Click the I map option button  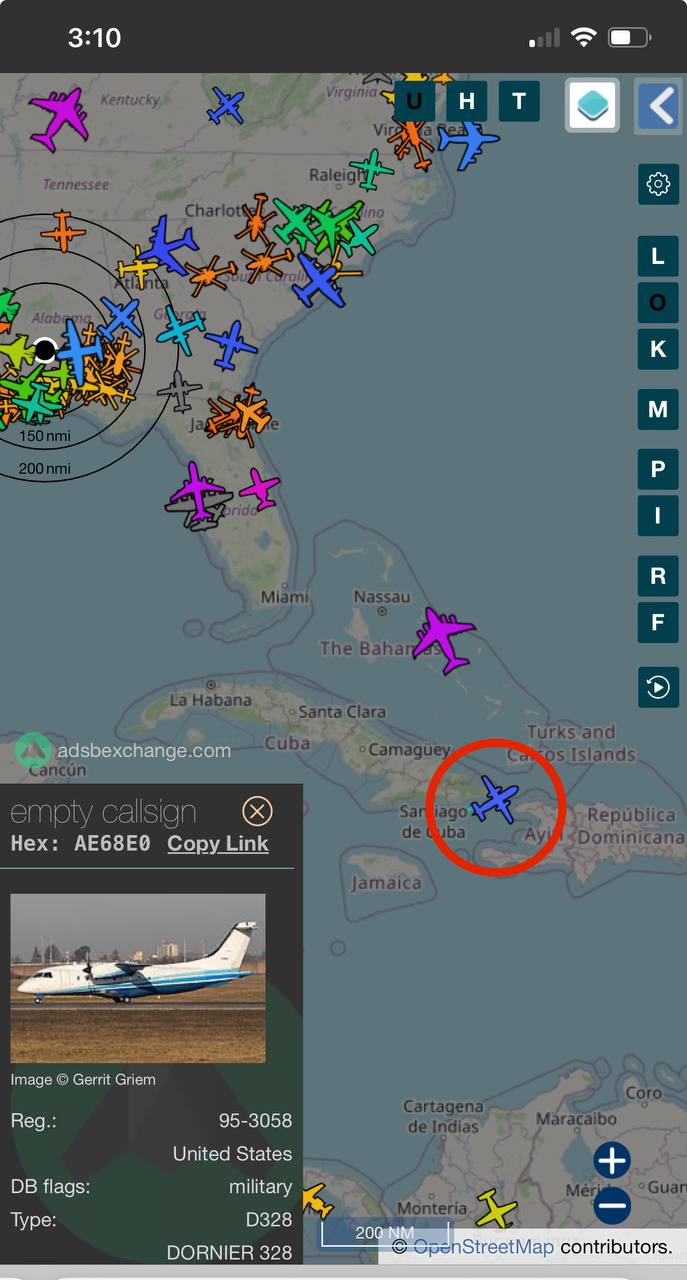pyautogui.click(x=658, y=516)
